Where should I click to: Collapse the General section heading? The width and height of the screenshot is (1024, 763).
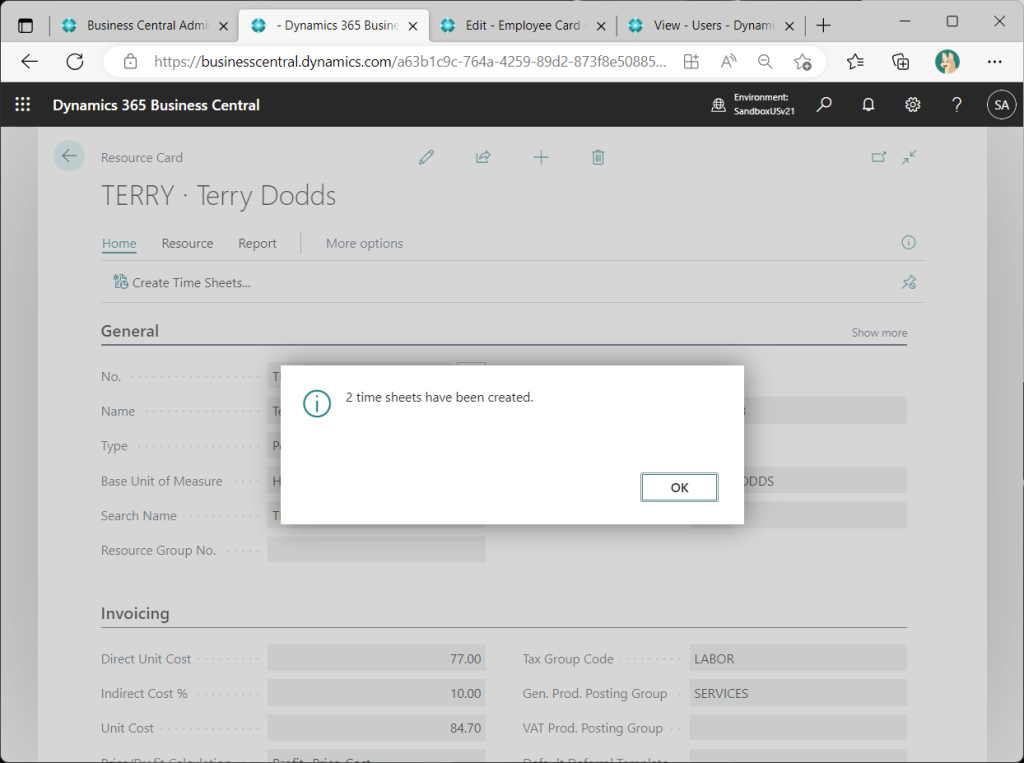(130, 331)
